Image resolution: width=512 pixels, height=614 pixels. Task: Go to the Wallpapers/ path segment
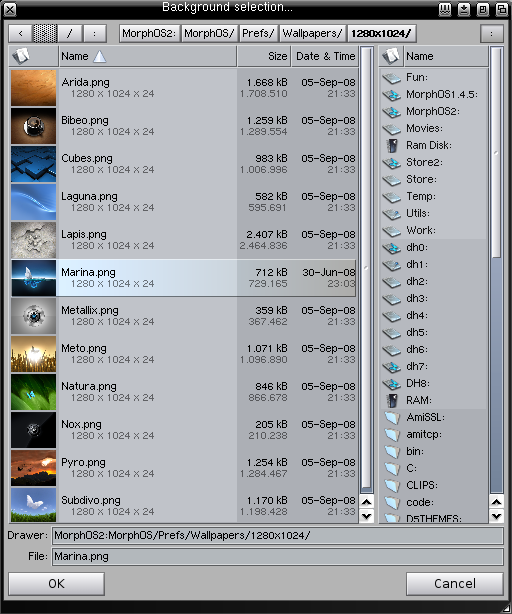click(312, 34)
